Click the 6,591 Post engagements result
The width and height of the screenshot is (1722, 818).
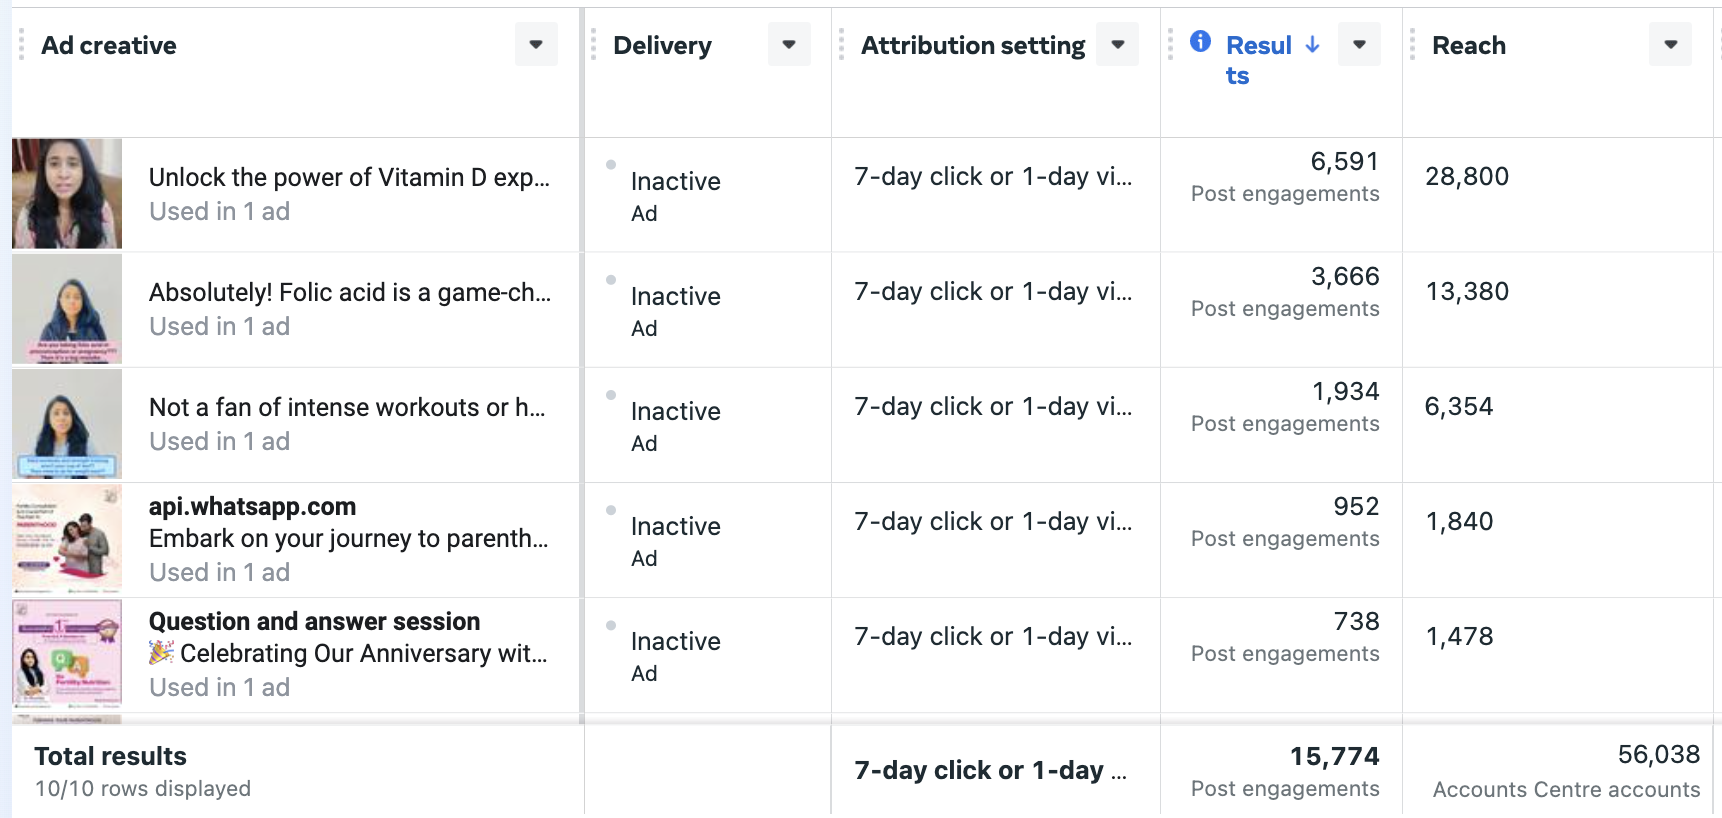coord(1344,162)
